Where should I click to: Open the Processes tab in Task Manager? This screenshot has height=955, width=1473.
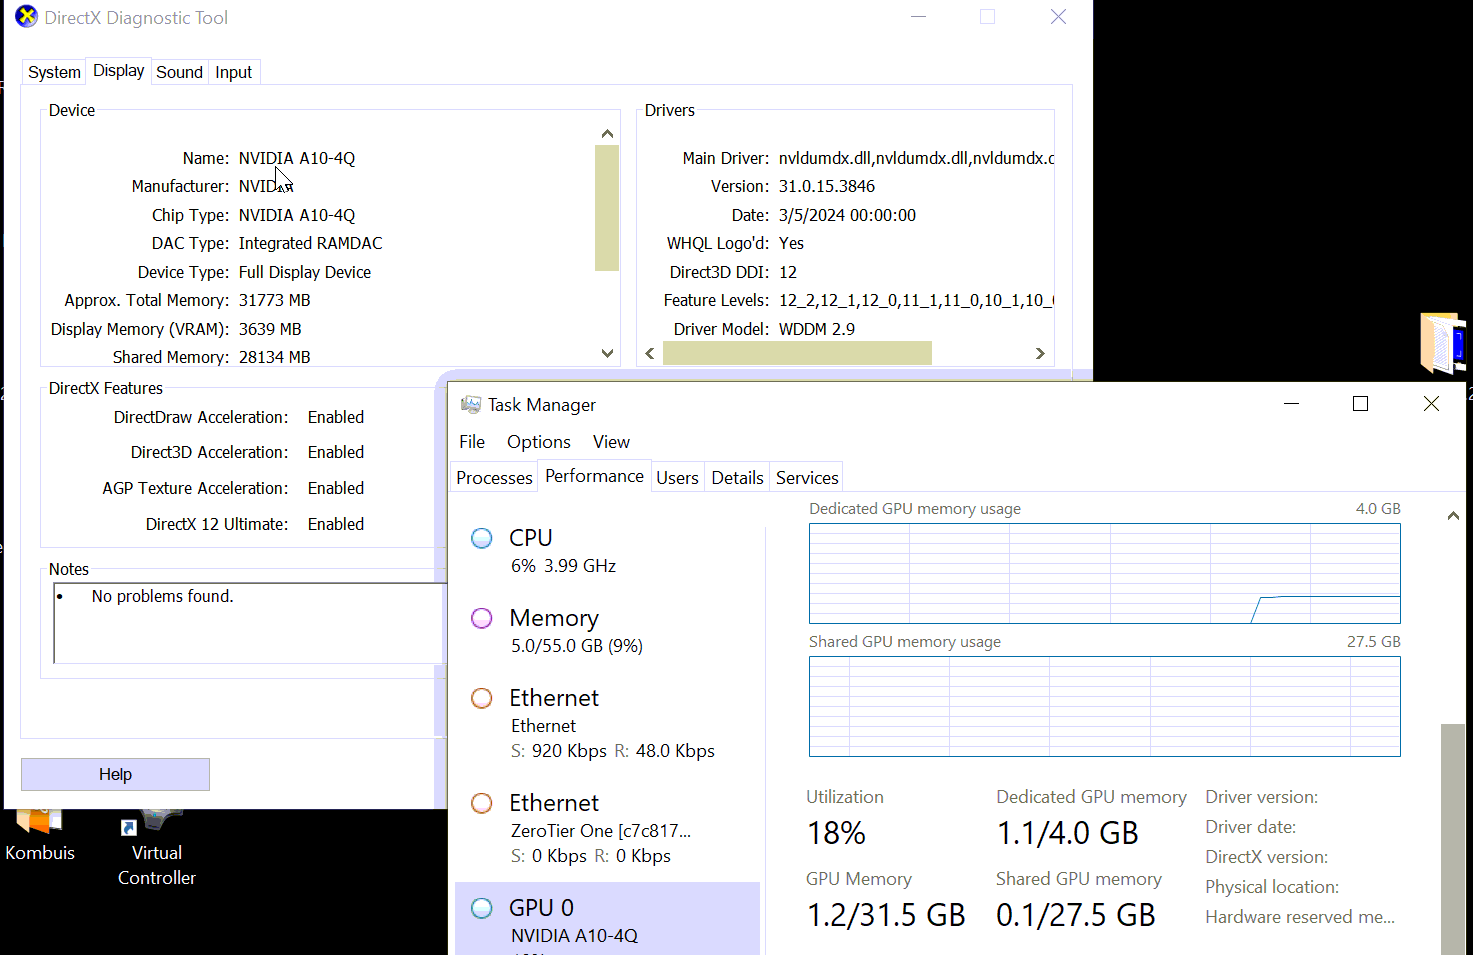point(494,478)
